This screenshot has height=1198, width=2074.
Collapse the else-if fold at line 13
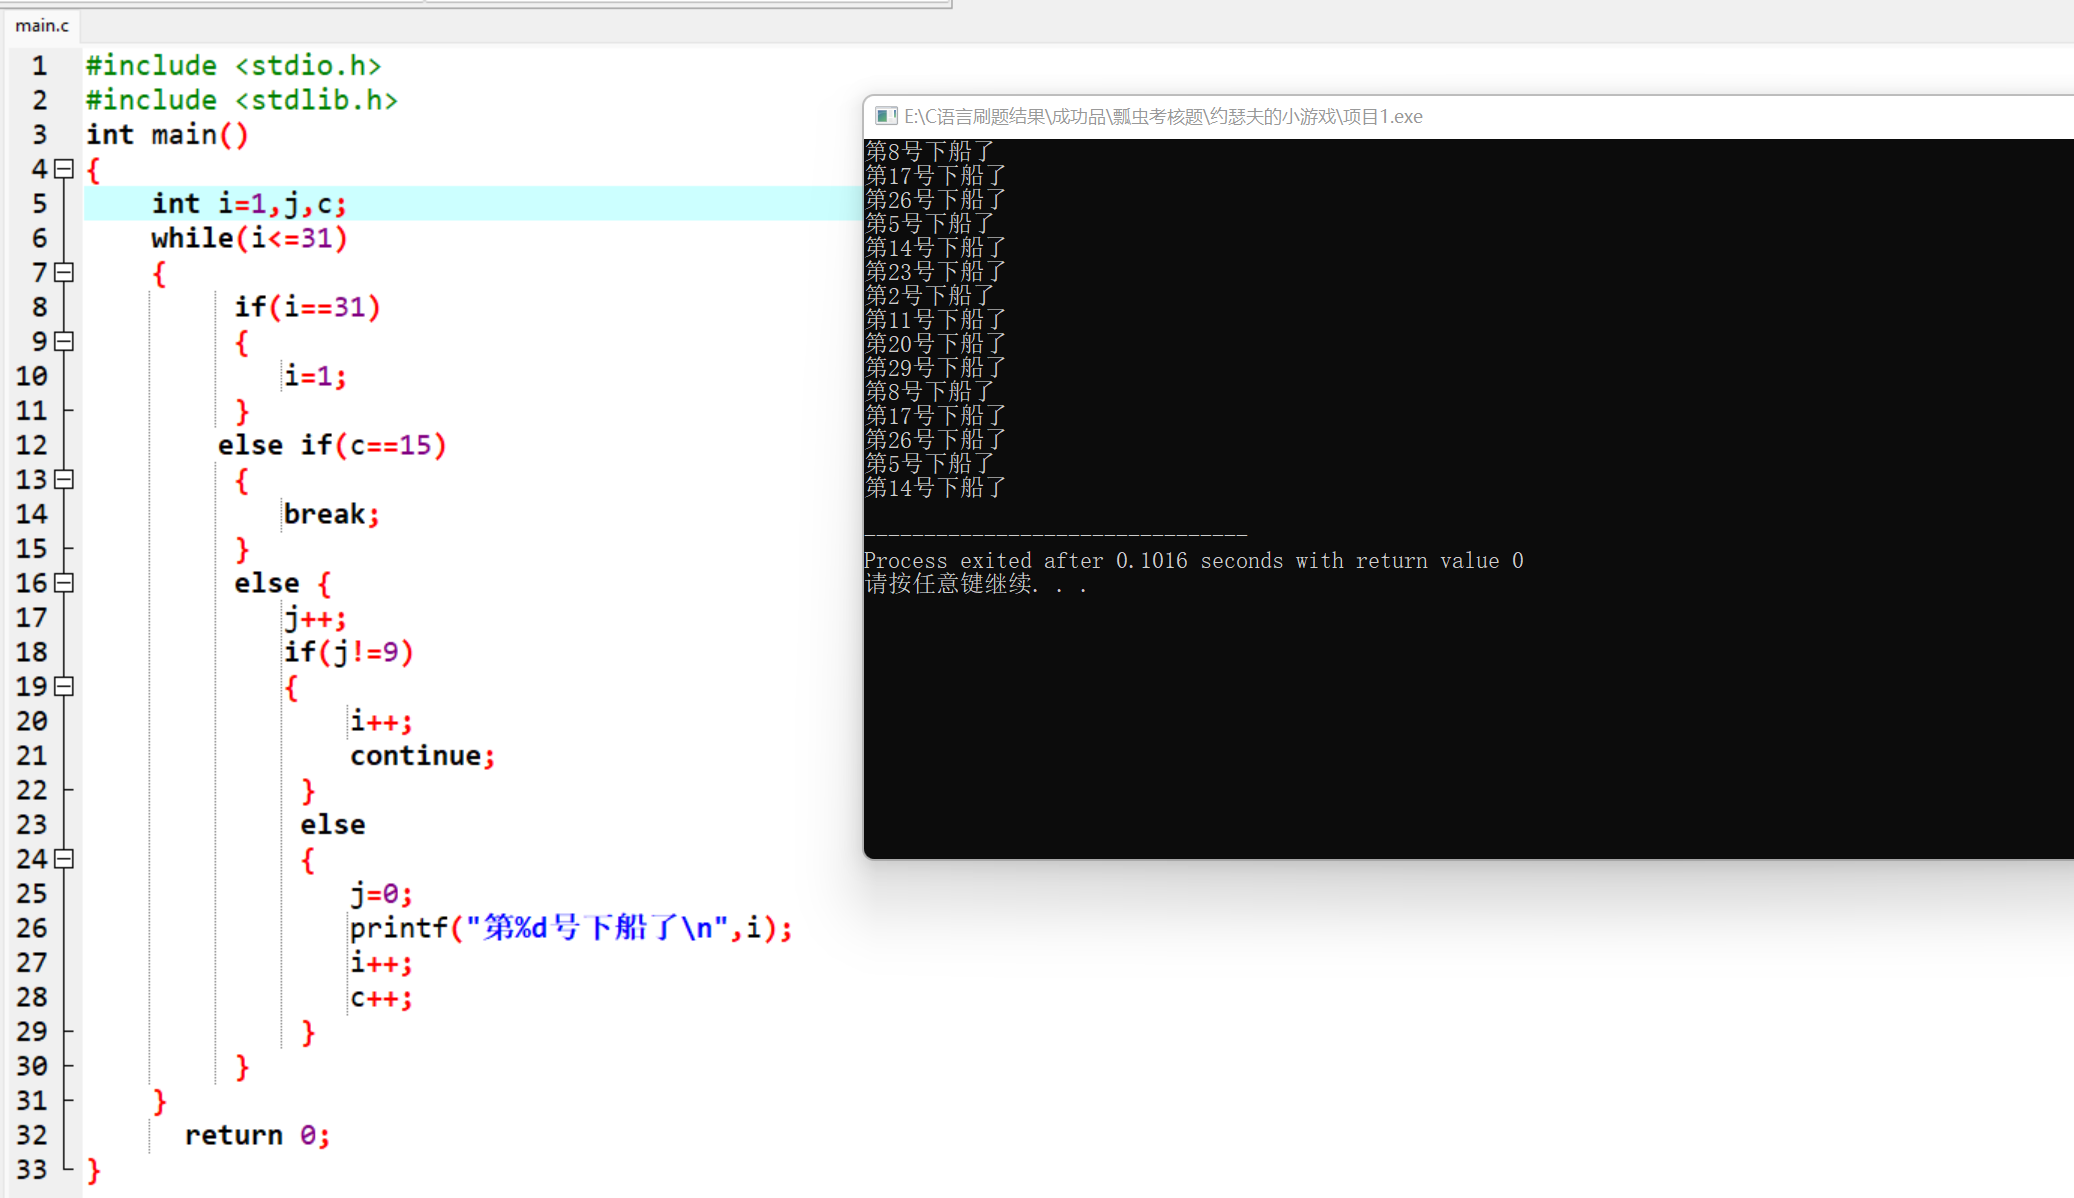point(62,479)
